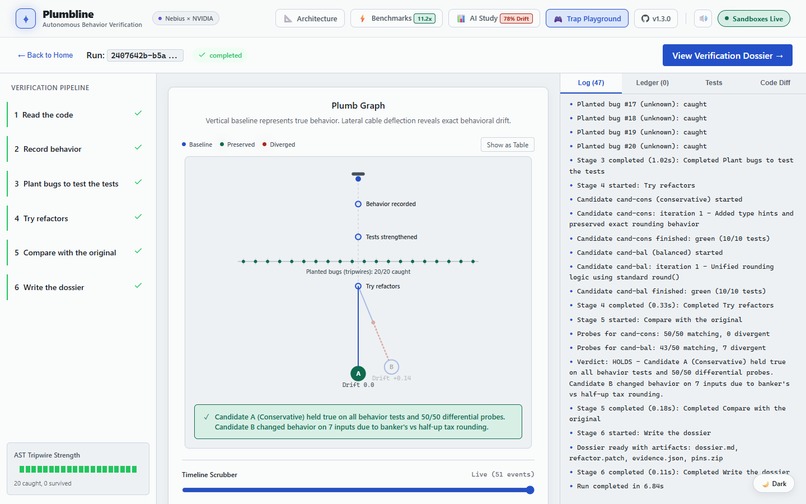Click the Plumbline logo icon
This screenshot has height=504, width=806.
point(26,19)
